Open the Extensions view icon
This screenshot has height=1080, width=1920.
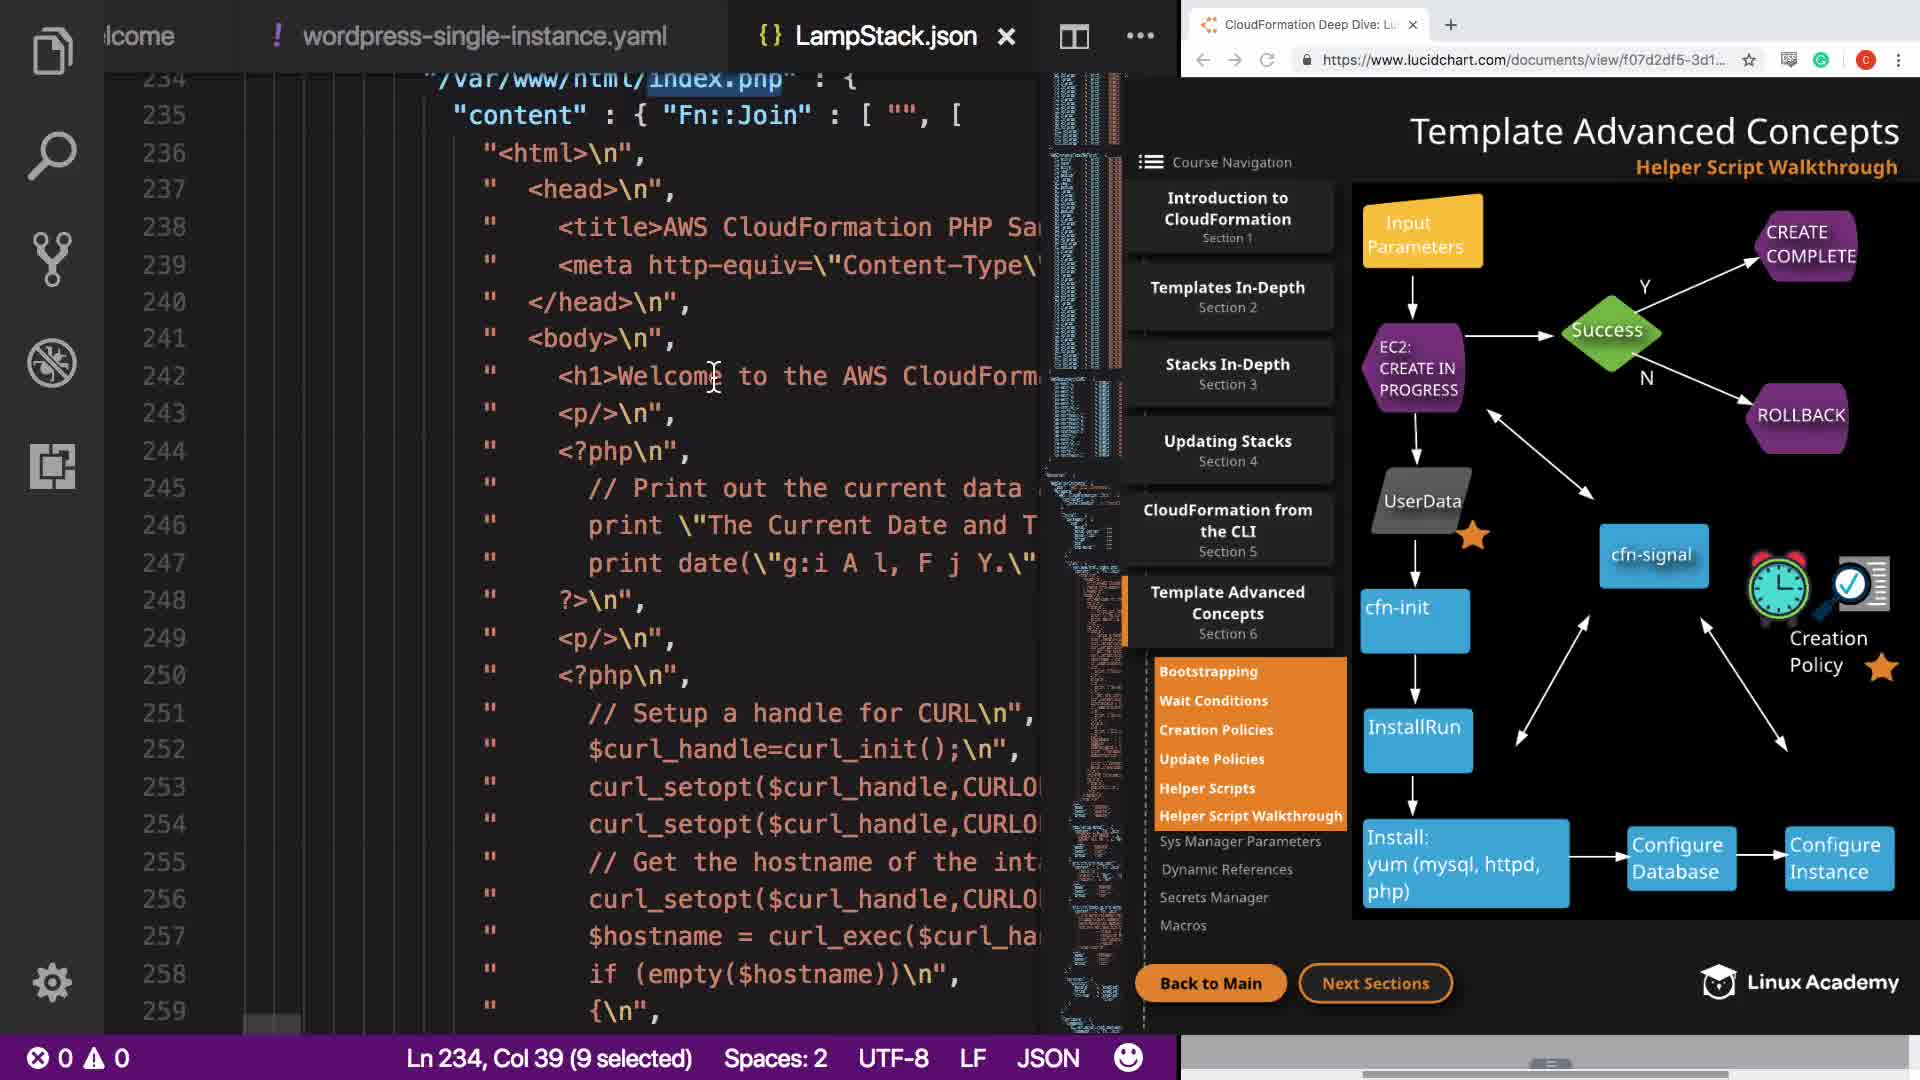click(x=52, y=466)
